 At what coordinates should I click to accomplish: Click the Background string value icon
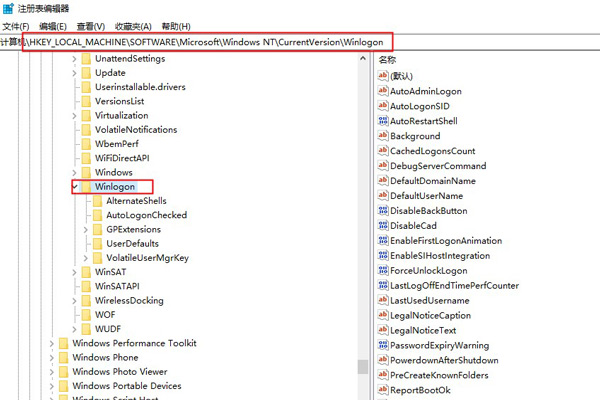coord(383,136)
